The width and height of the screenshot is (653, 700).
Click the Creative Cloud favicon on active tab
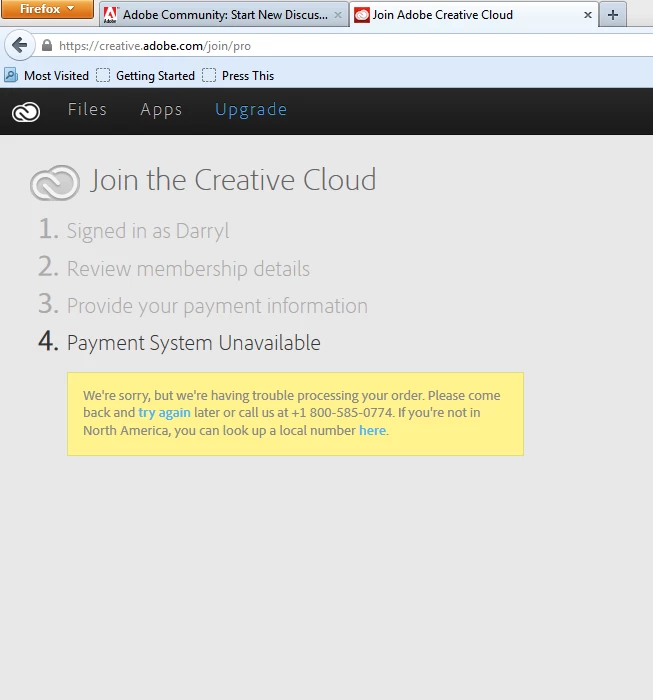pos(362,15)
